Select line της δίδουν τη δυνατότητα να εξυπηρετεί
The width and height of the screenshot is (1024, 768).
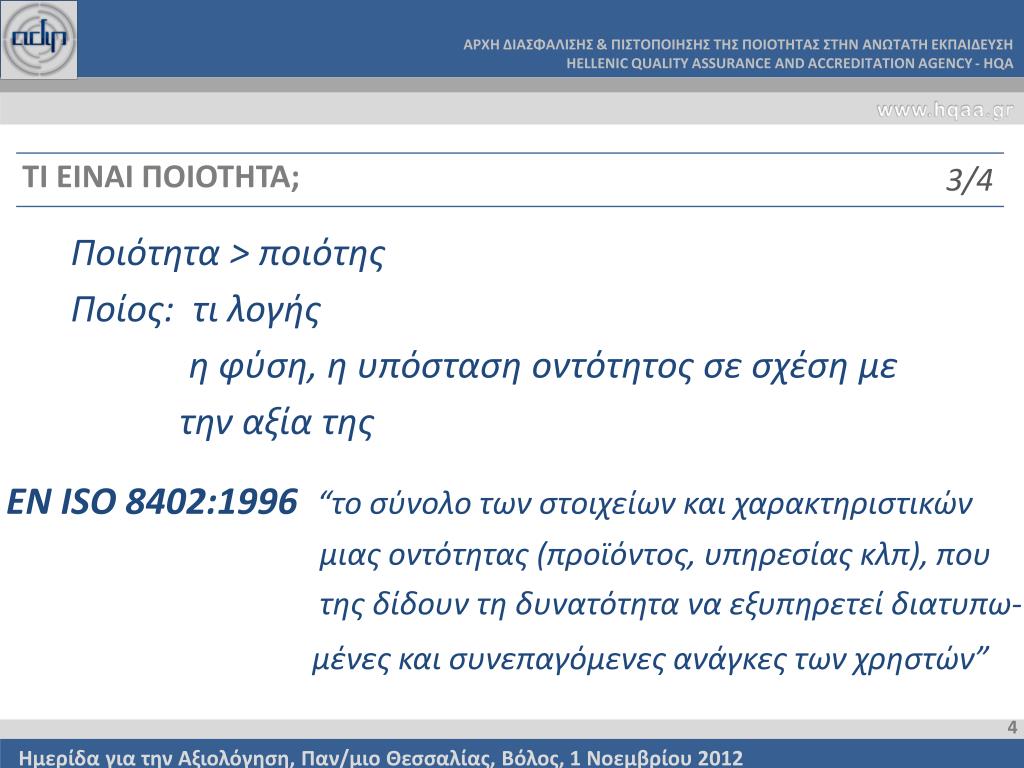tap(670, 604)
